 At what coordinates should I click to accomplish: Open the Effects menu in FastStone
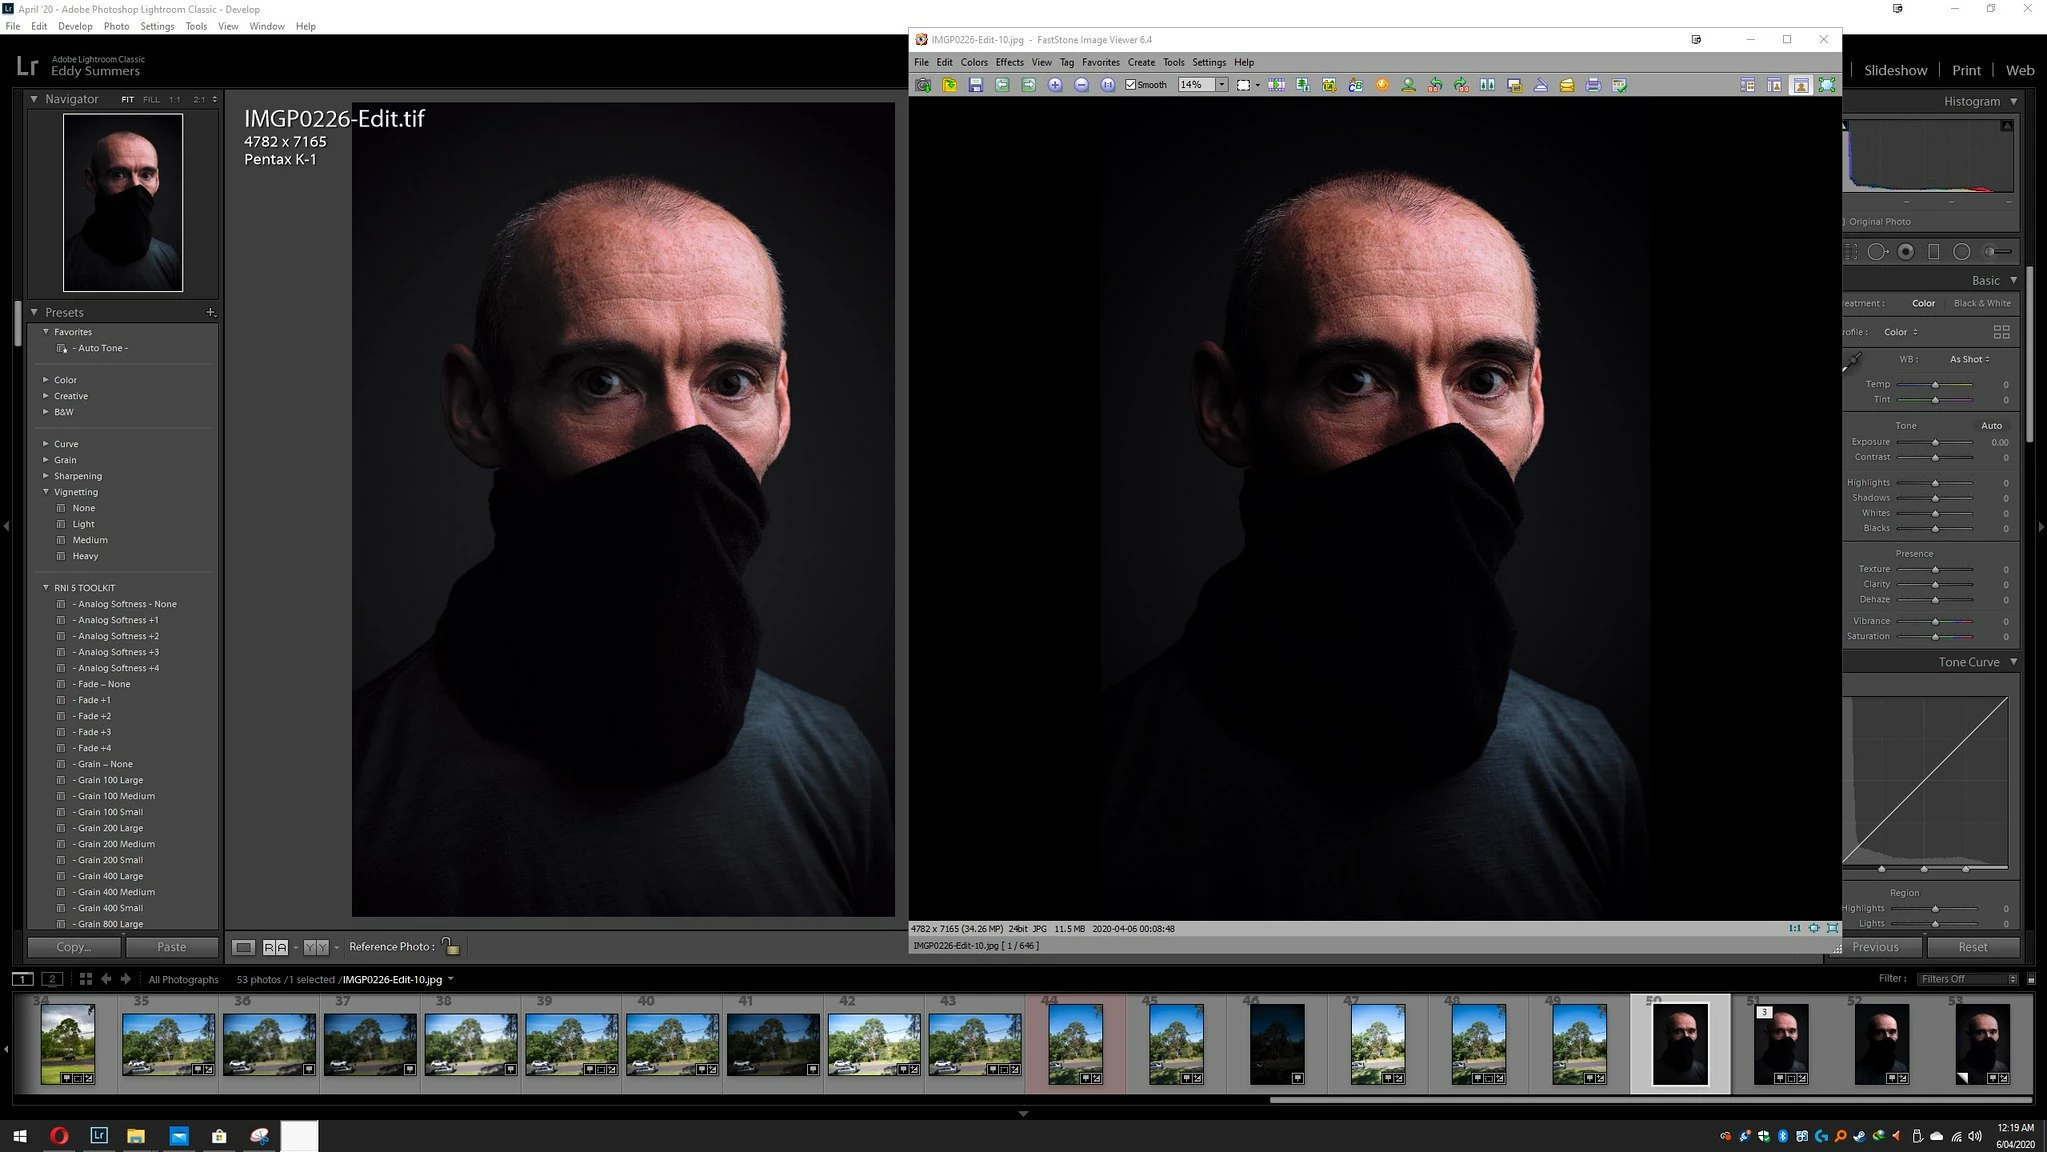tap(1009, 62)
